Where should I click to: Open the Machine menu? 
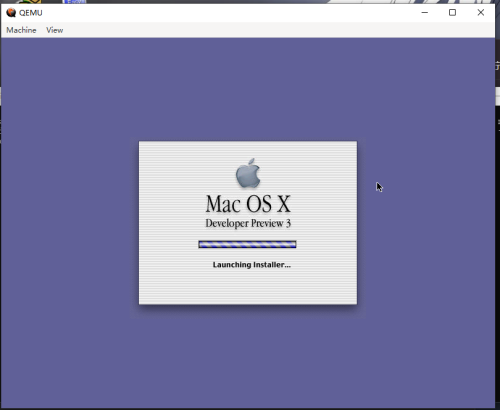pyautogui.click(x=21, y=30)
